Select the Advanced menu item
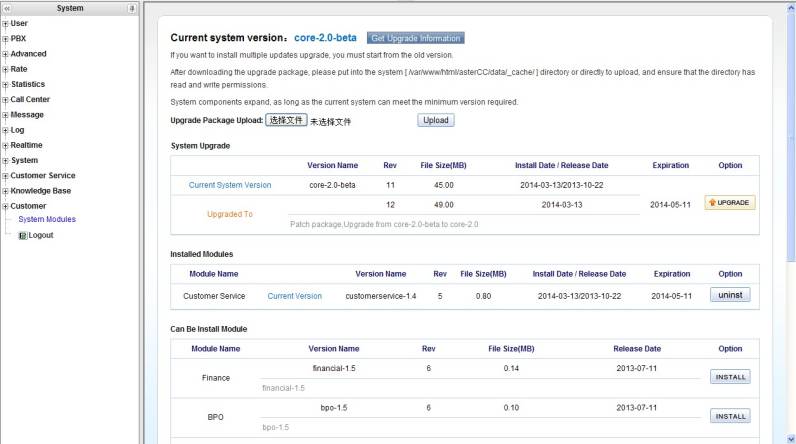 click(28, 54)
